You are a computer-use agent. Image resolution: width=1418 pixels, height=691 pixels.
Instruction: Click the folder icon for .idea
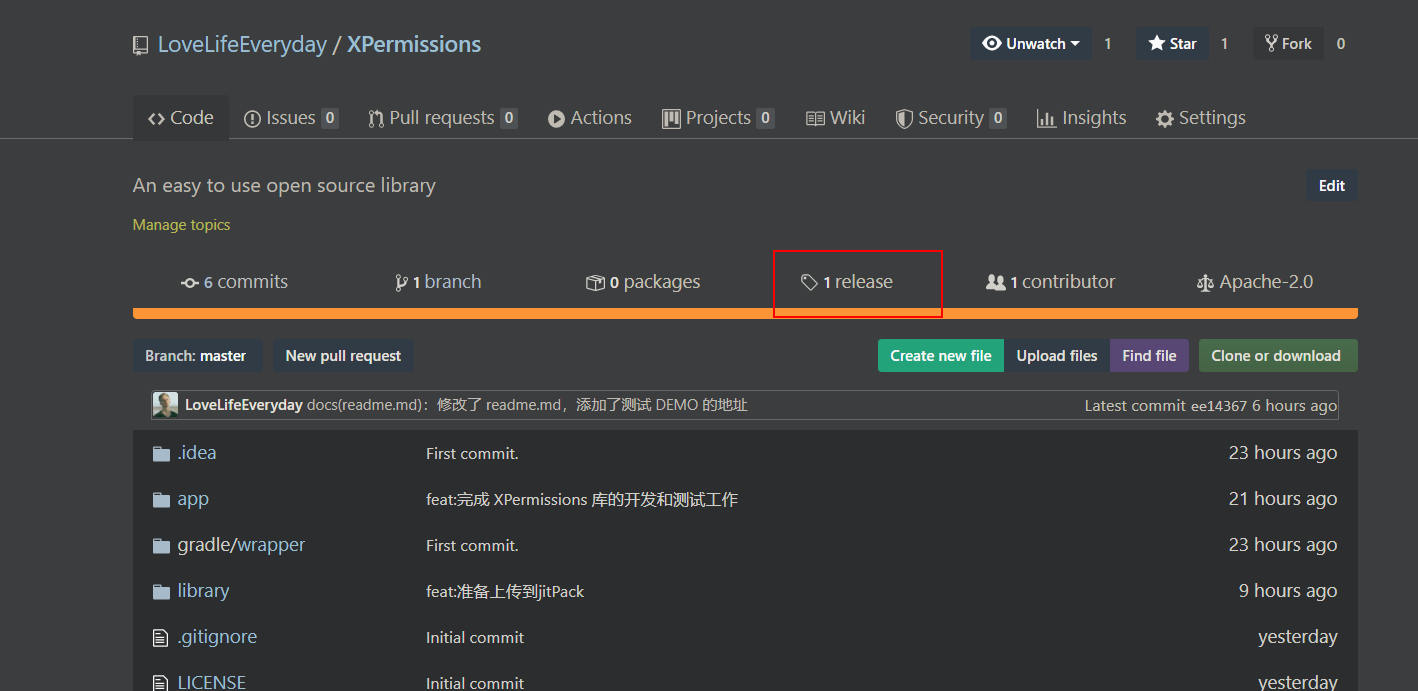point(161,454)
